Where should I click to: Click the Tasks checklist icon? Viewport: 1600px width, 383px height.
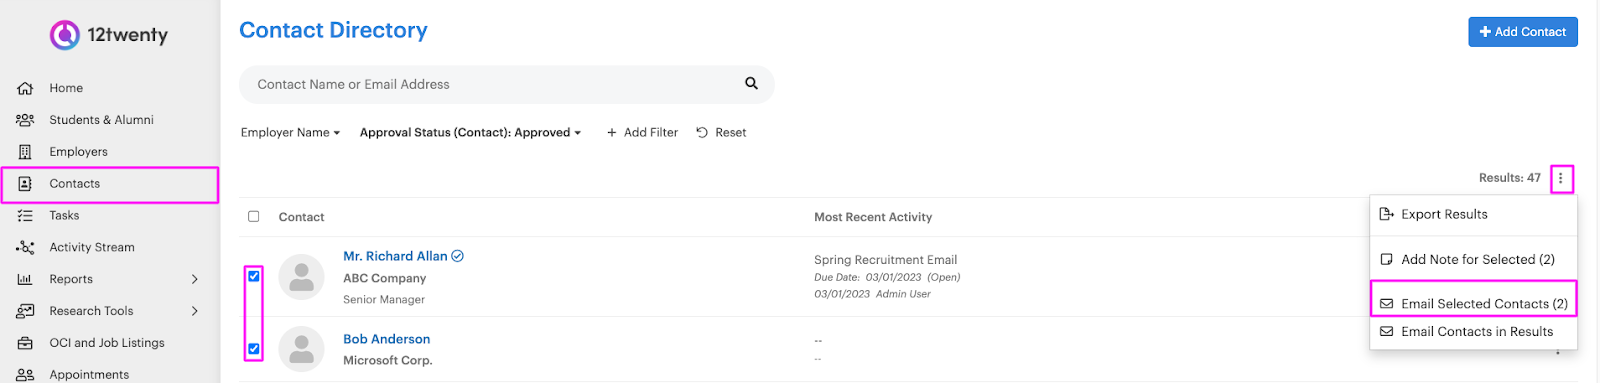pos(25,215)
